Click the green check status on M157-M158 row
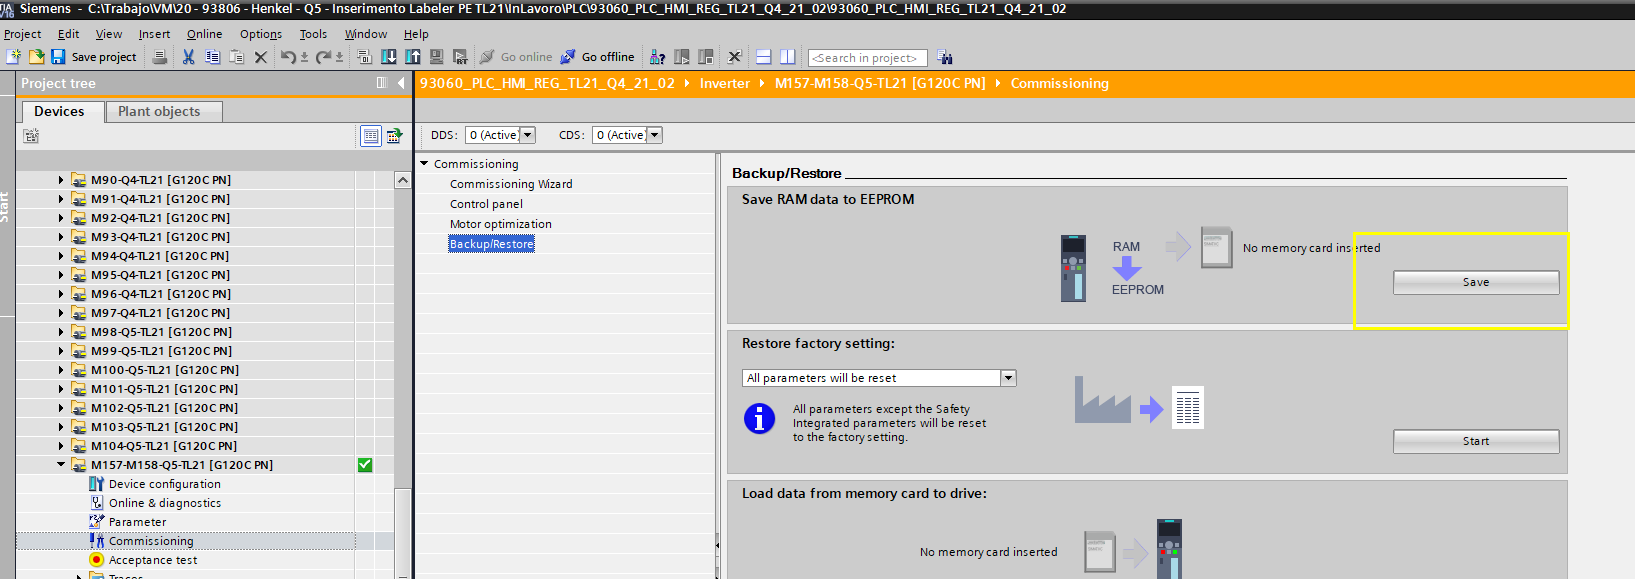The width and height of the screenshot is (1635, 579). (x=365, y=465)
